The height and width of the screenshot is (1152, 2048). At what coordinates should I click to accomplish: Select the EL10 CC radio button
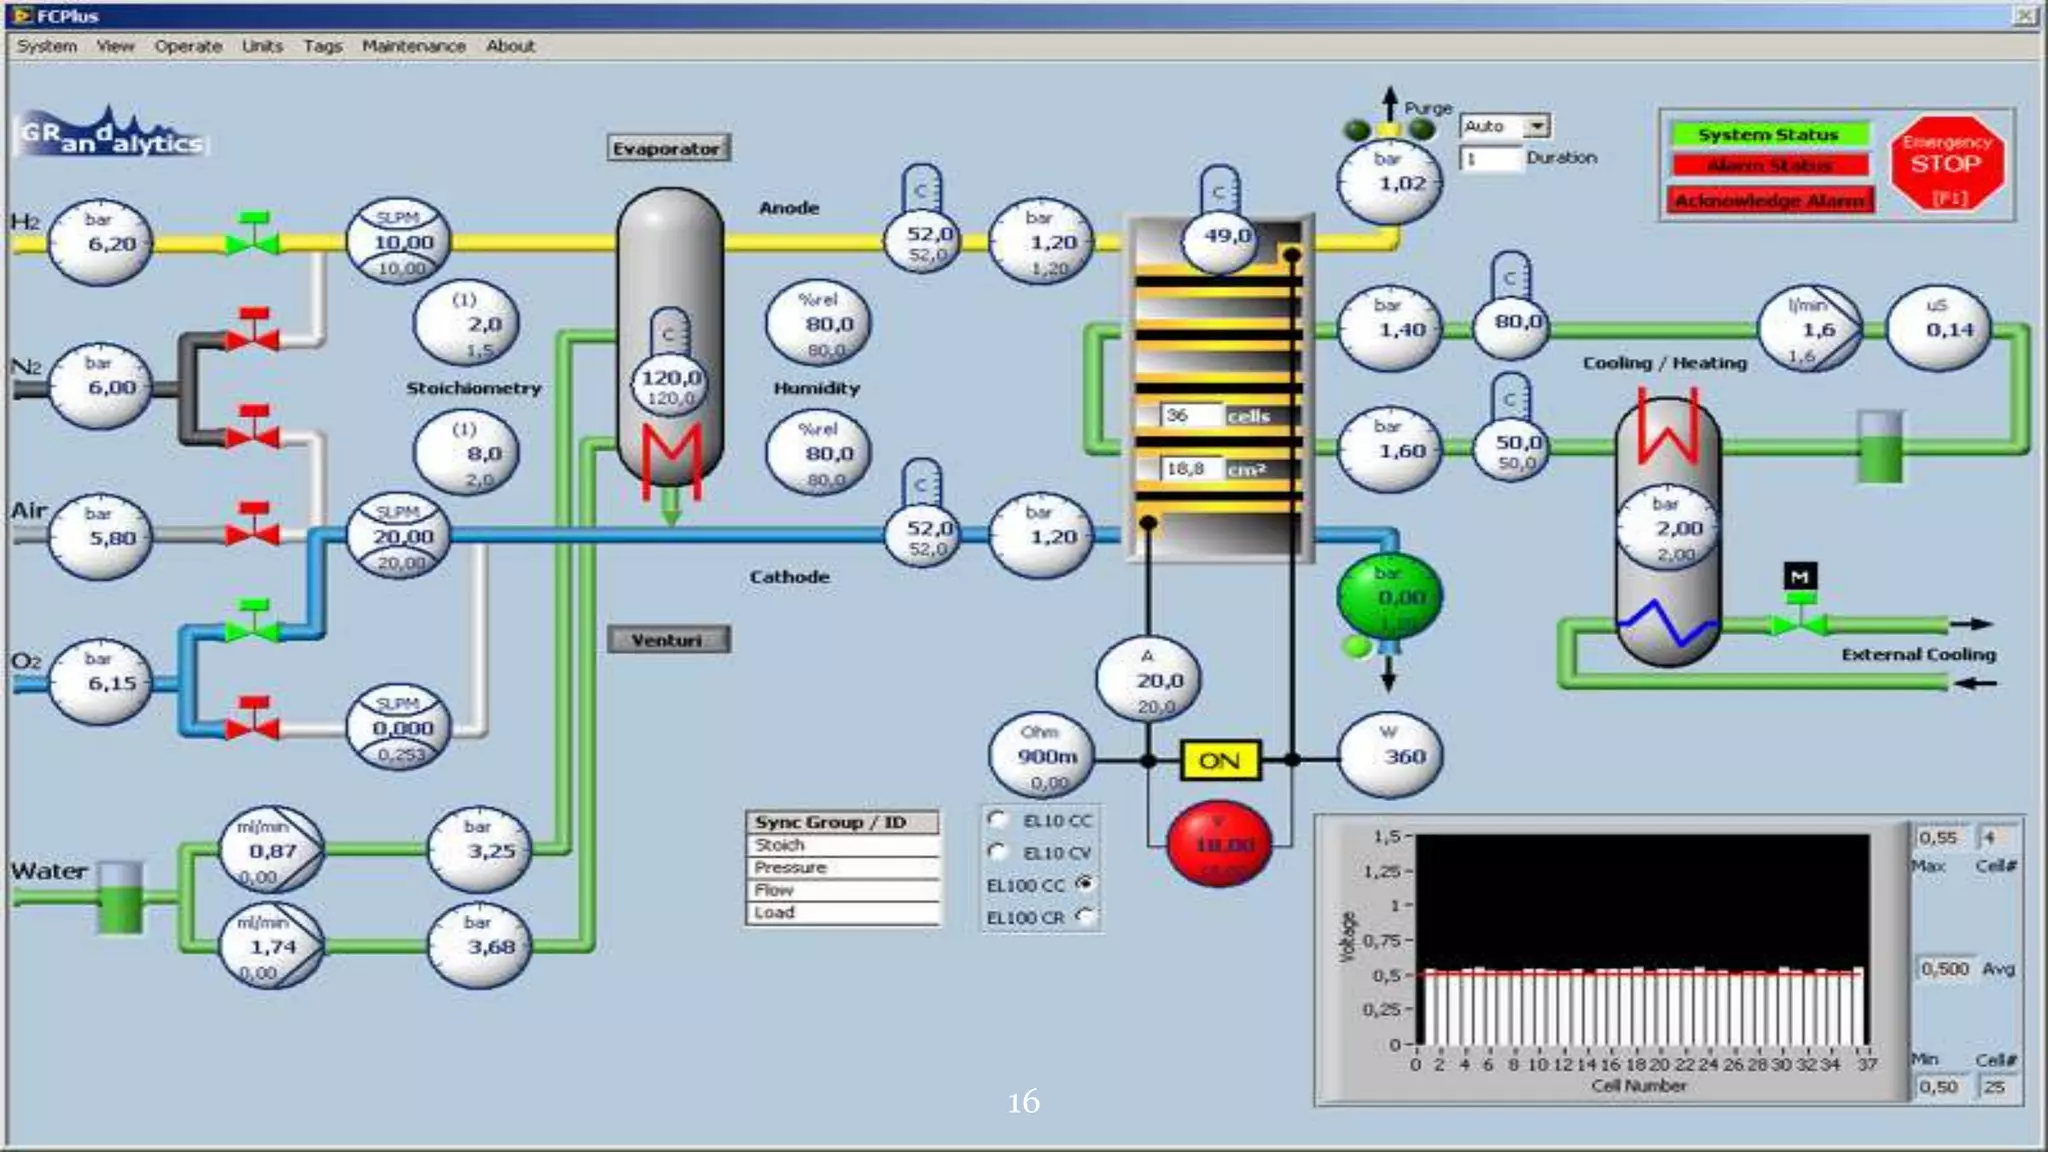tap(997, 820)
